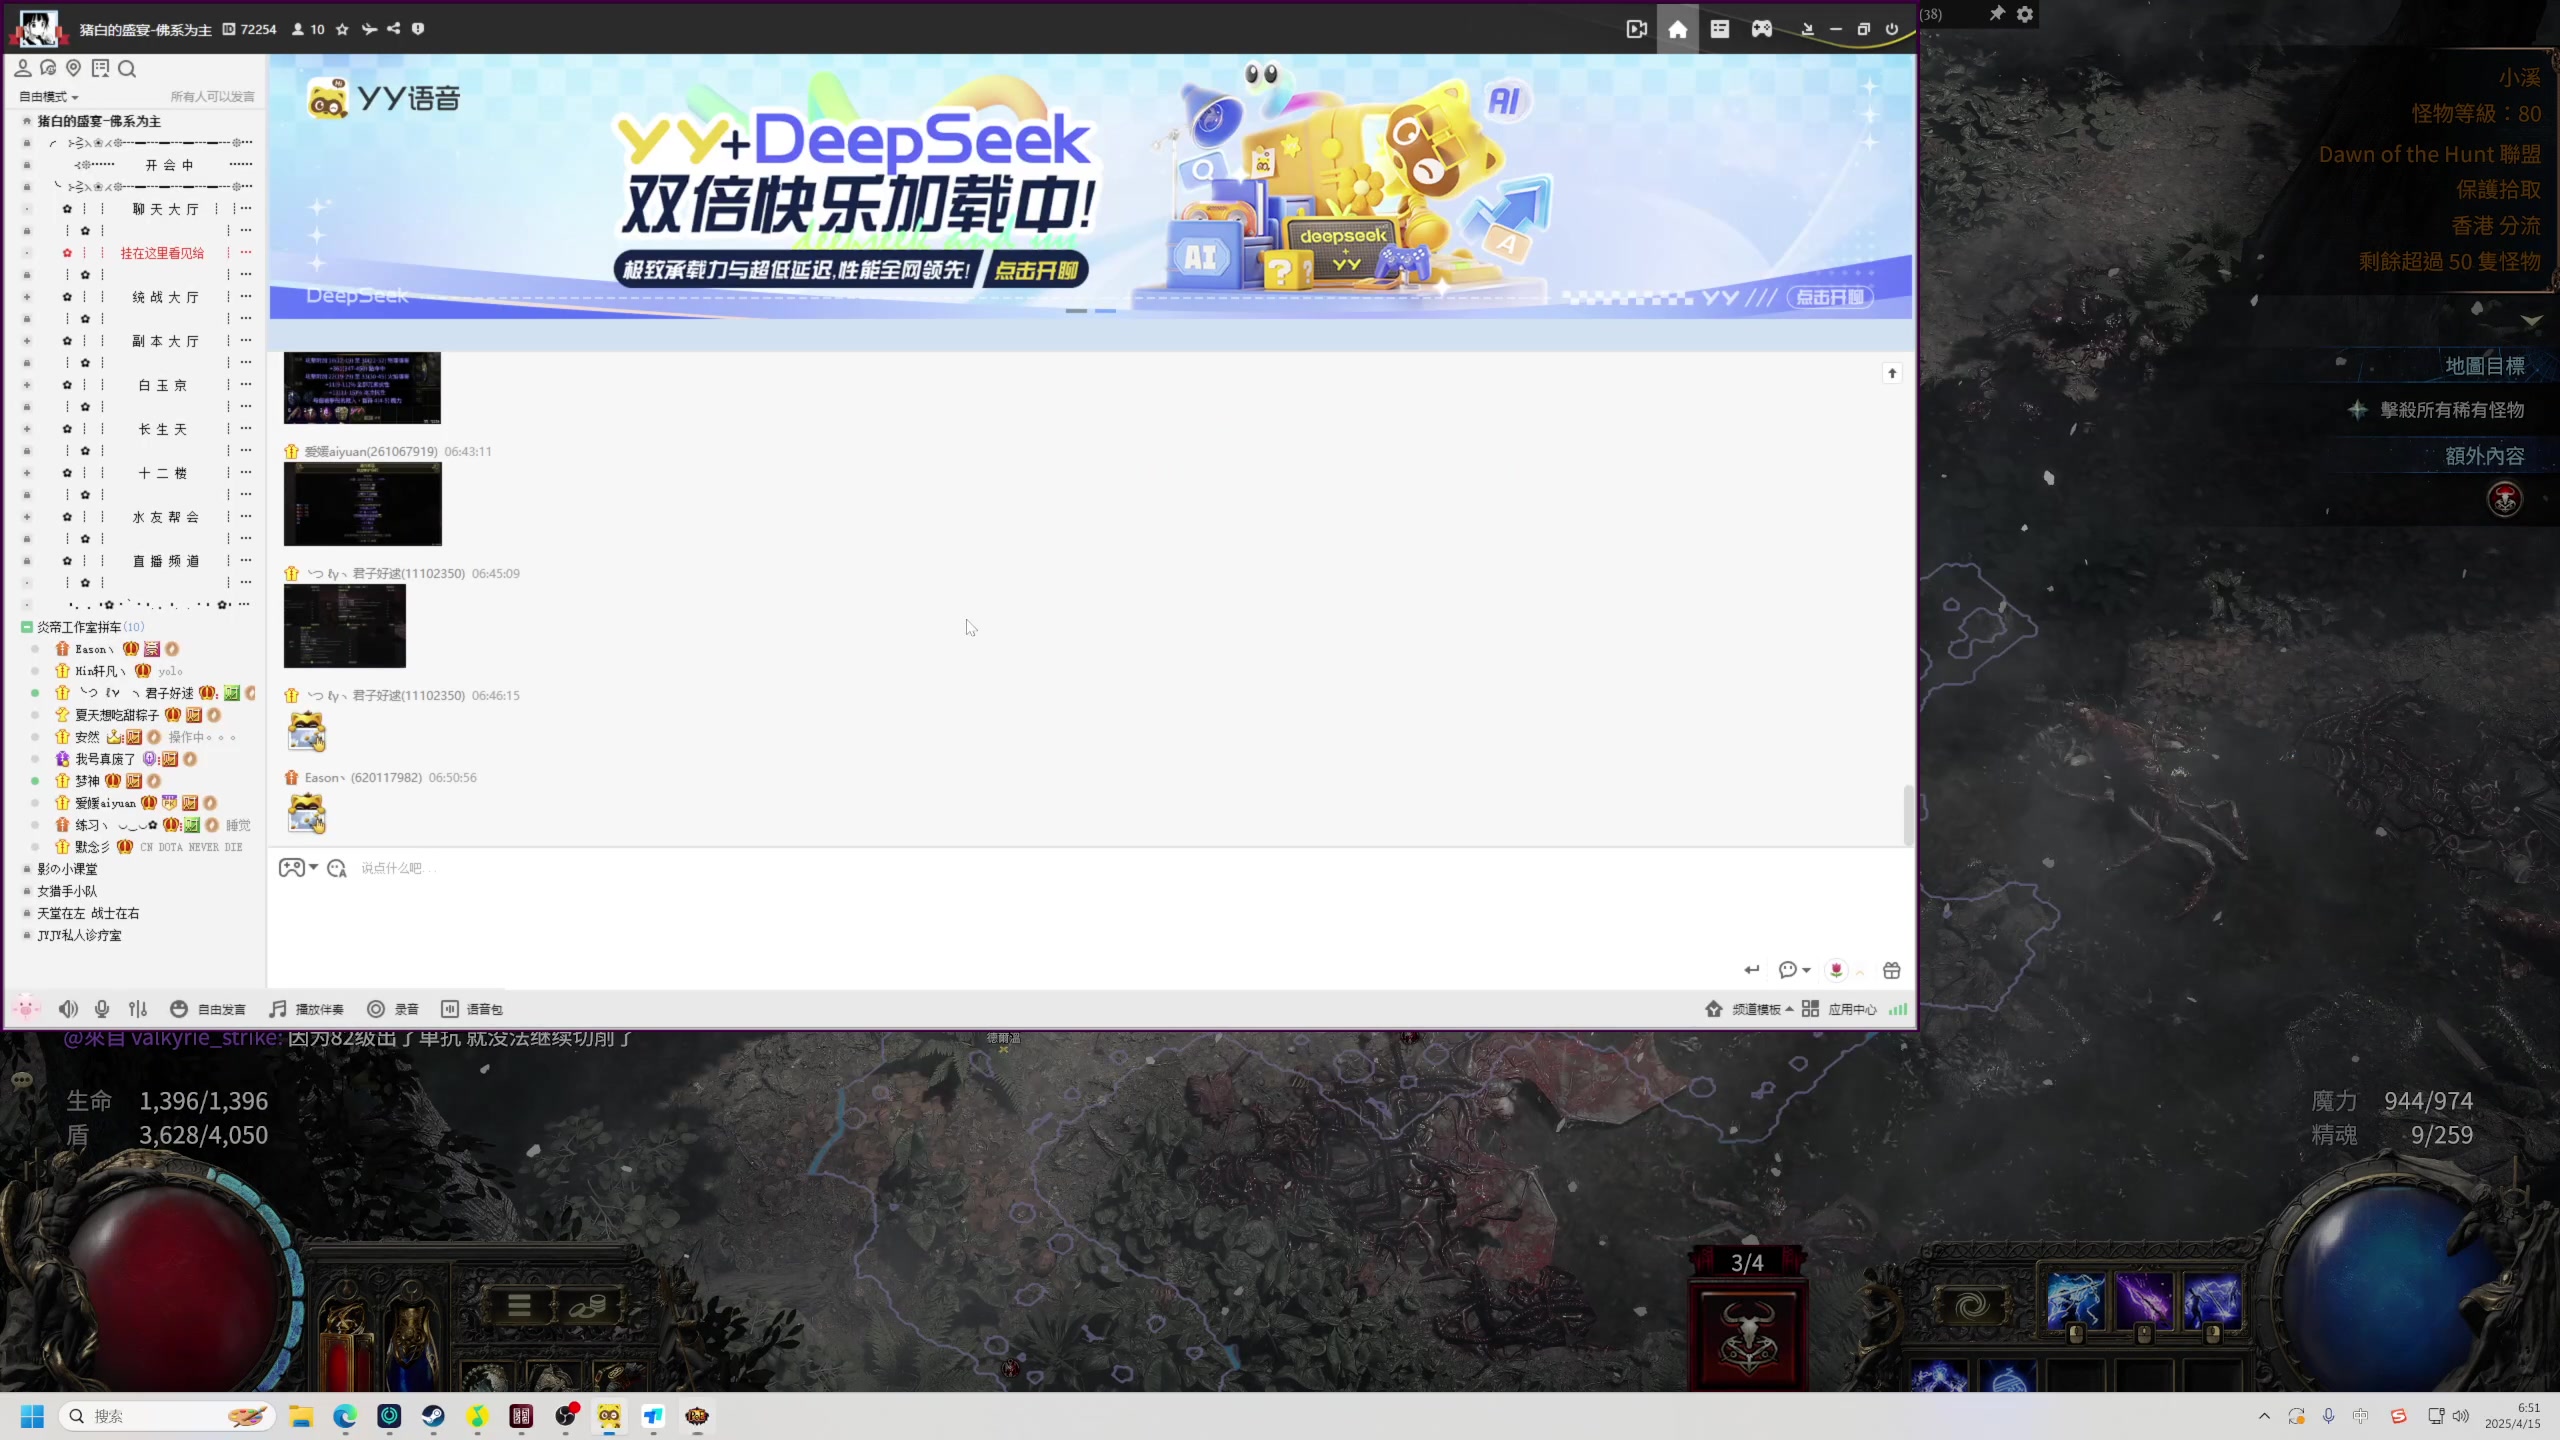Select user 梦神 in member list
This screenshot has width=2560, height=1440.
pos(88,781)
